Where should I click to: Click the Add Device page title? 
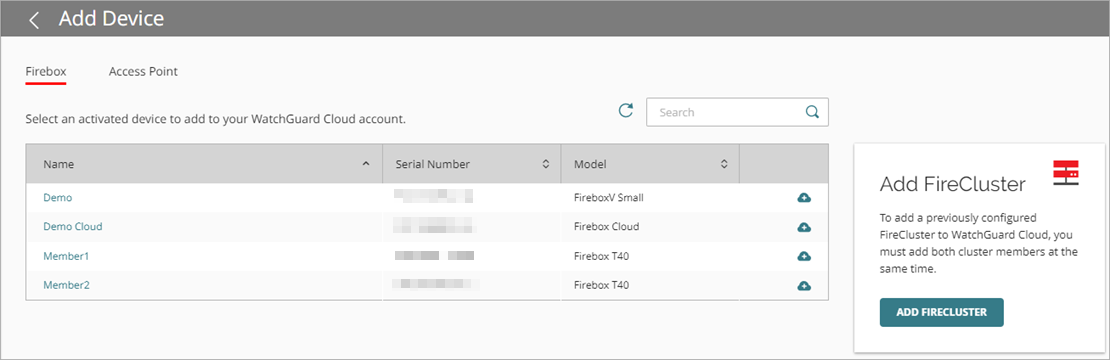click(111, 18)
